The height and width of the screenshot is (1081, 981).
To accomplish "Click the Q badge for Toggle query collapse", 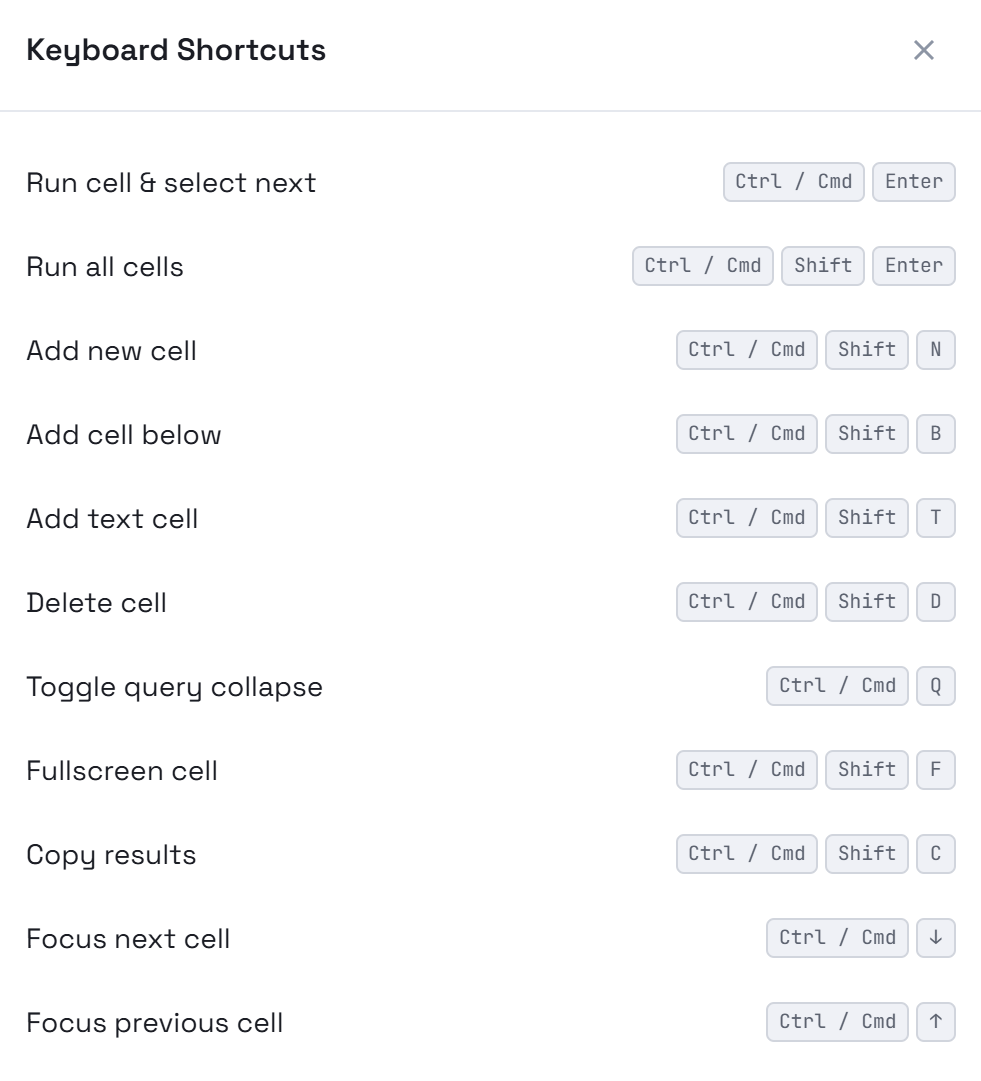I will (x=936, y=686).
